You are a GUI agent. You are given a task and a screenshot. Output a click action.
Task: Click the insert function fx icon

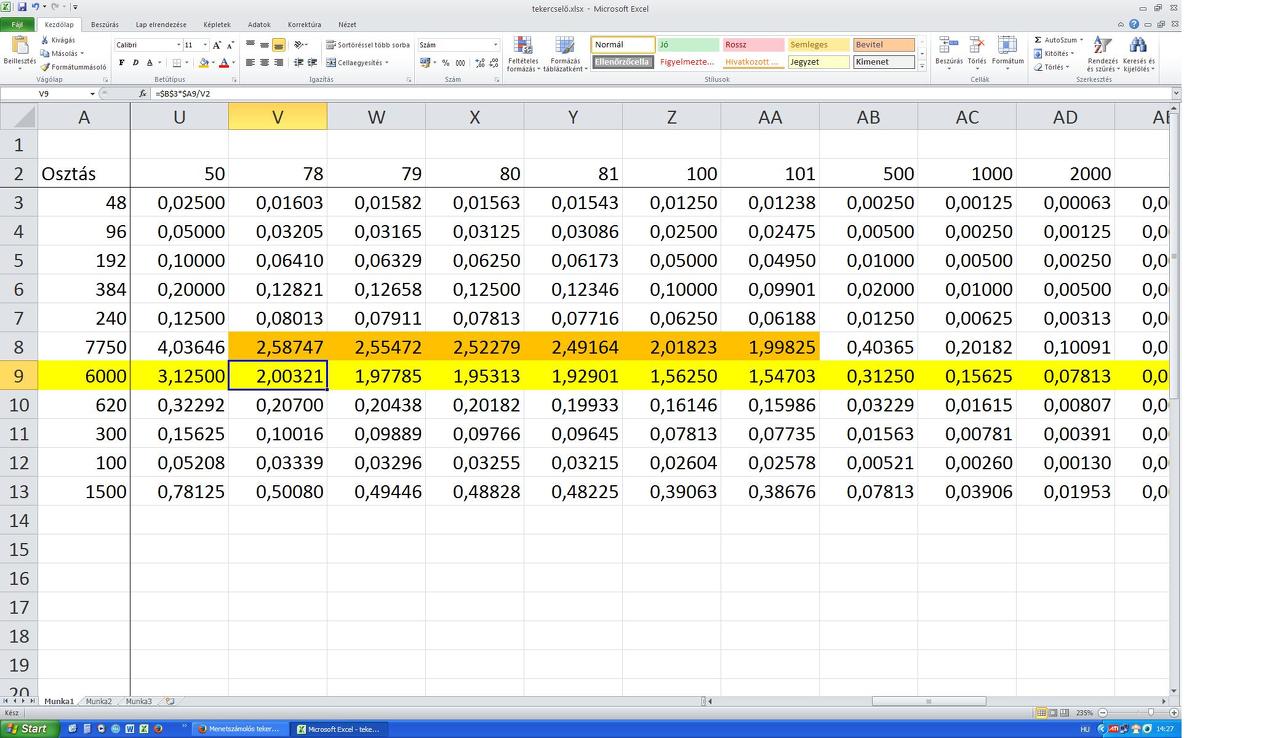143,93
